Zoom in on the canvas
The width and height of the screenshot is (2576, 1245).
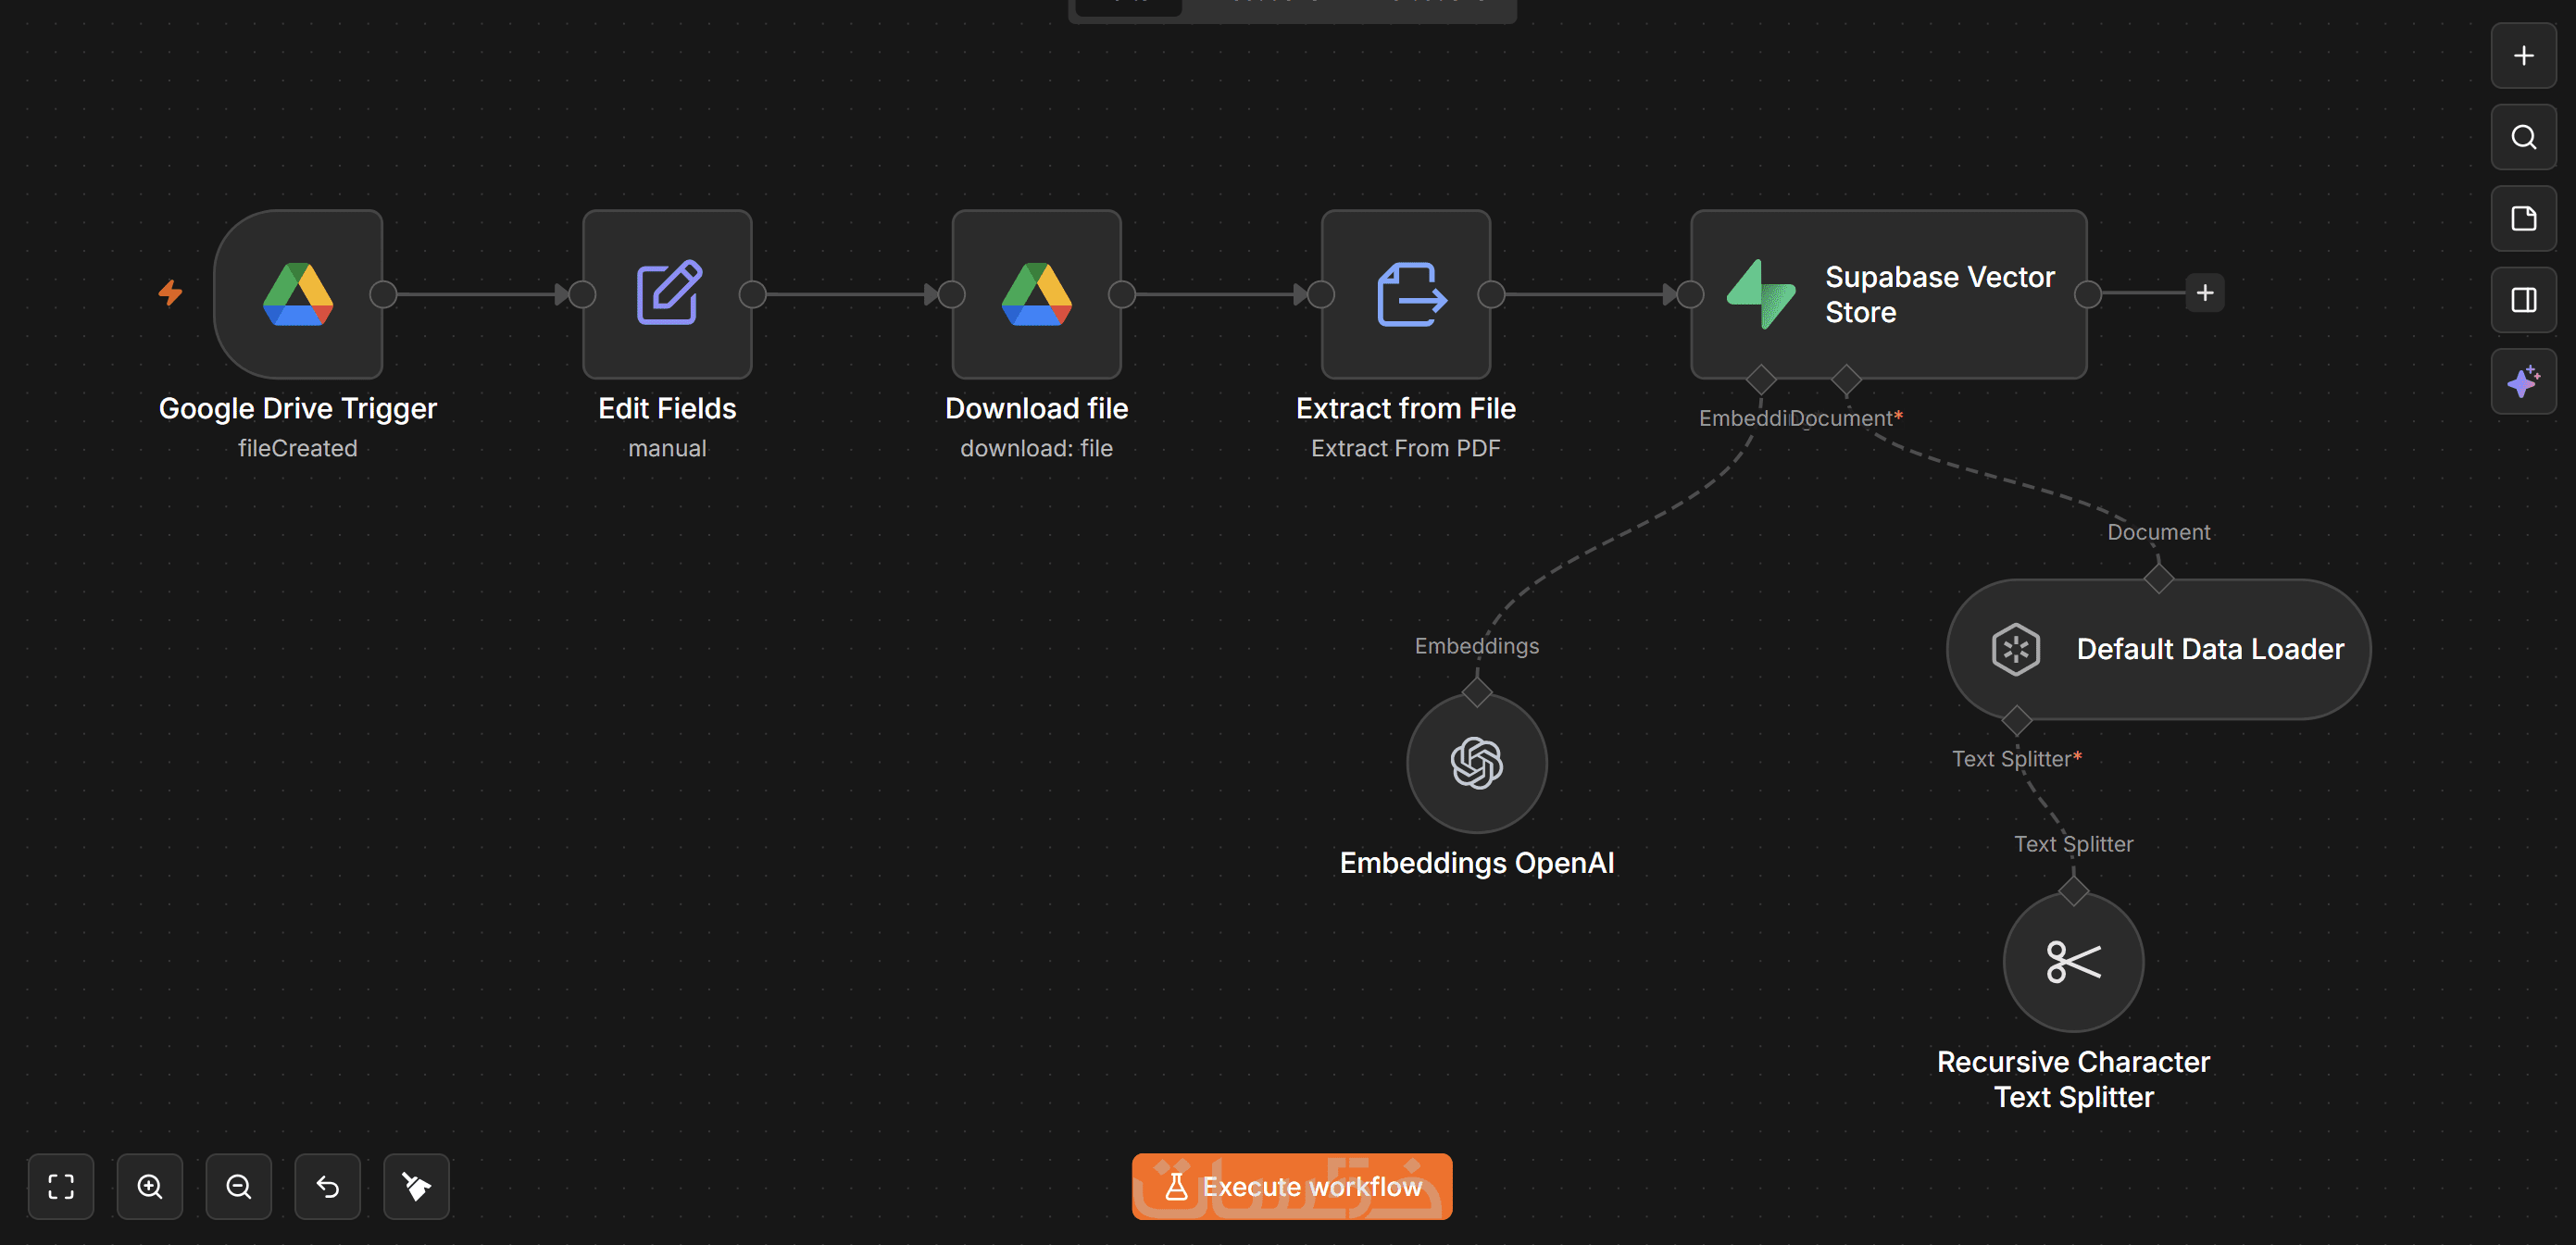[x=150, y=1187]
